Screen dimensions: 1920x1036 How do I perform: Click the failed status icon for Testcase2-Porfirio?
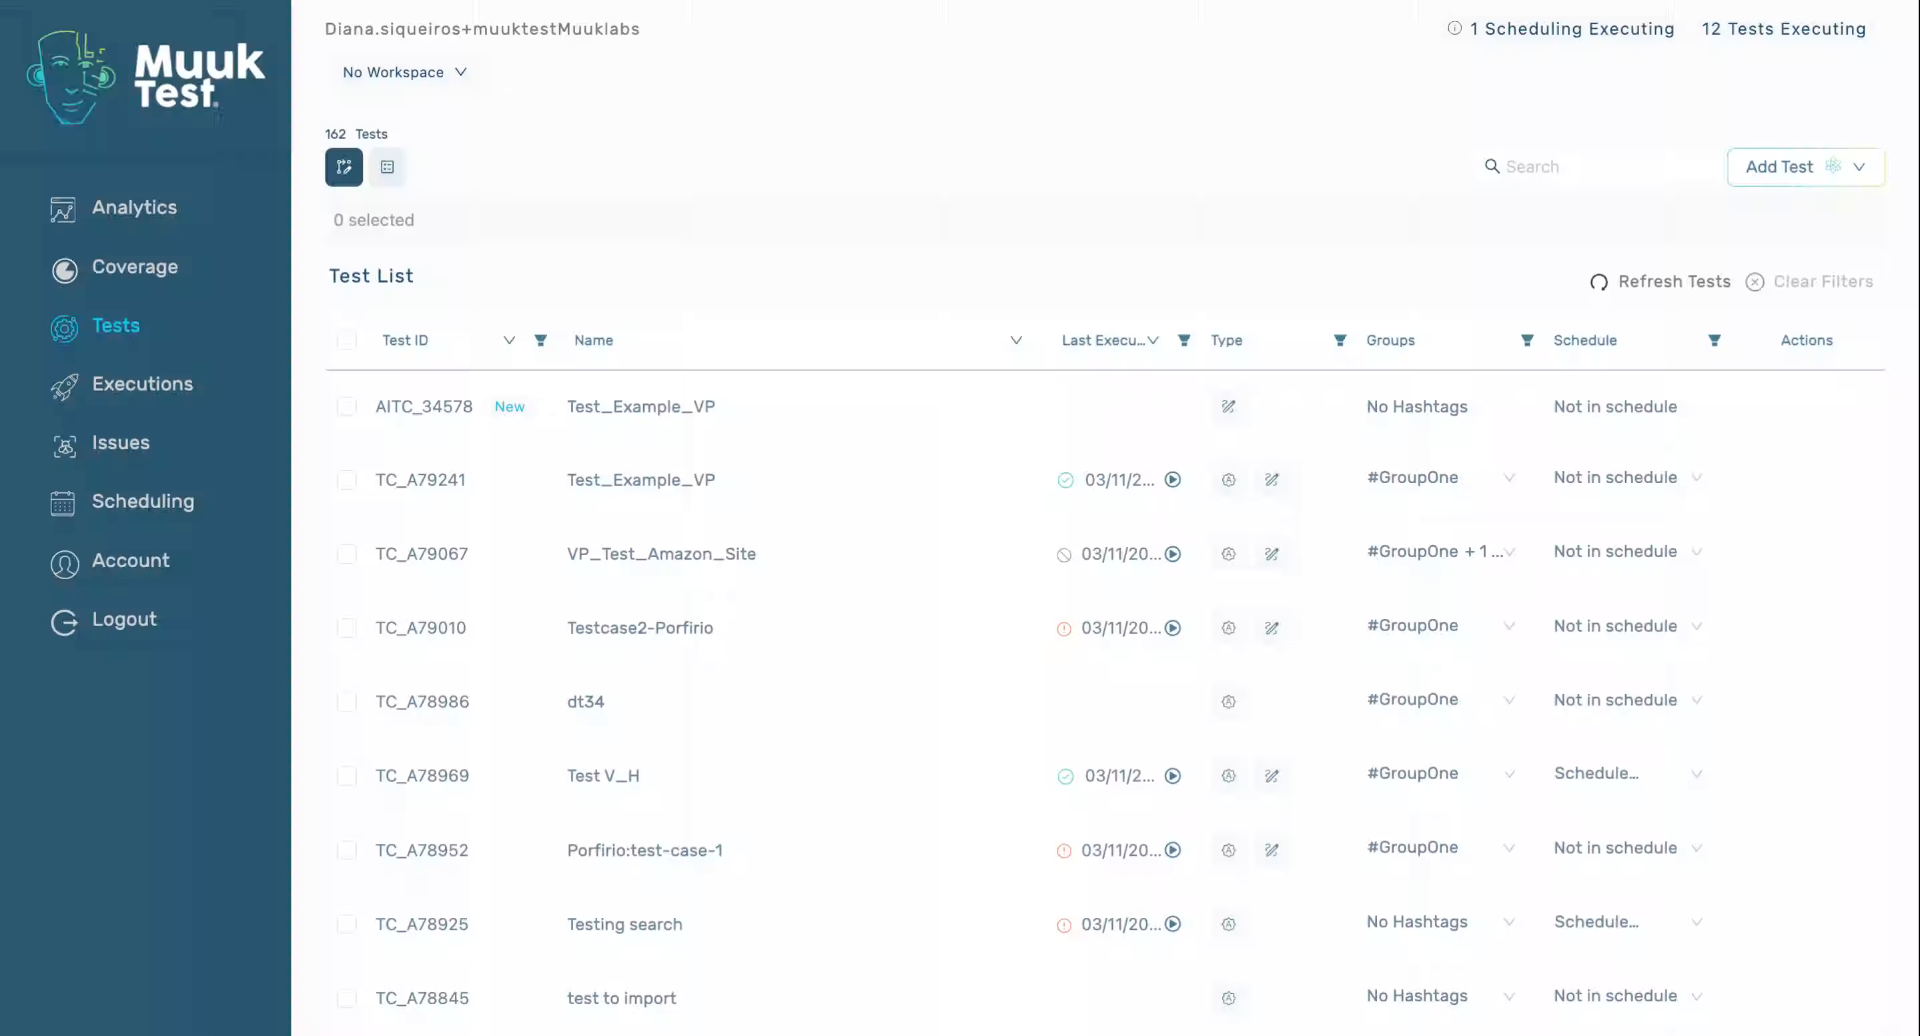click(1064, 629)
